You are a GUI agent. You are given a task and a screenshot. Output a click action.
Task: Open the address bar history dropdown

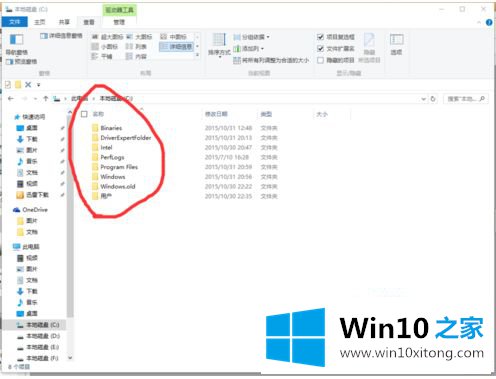point(423,99)
